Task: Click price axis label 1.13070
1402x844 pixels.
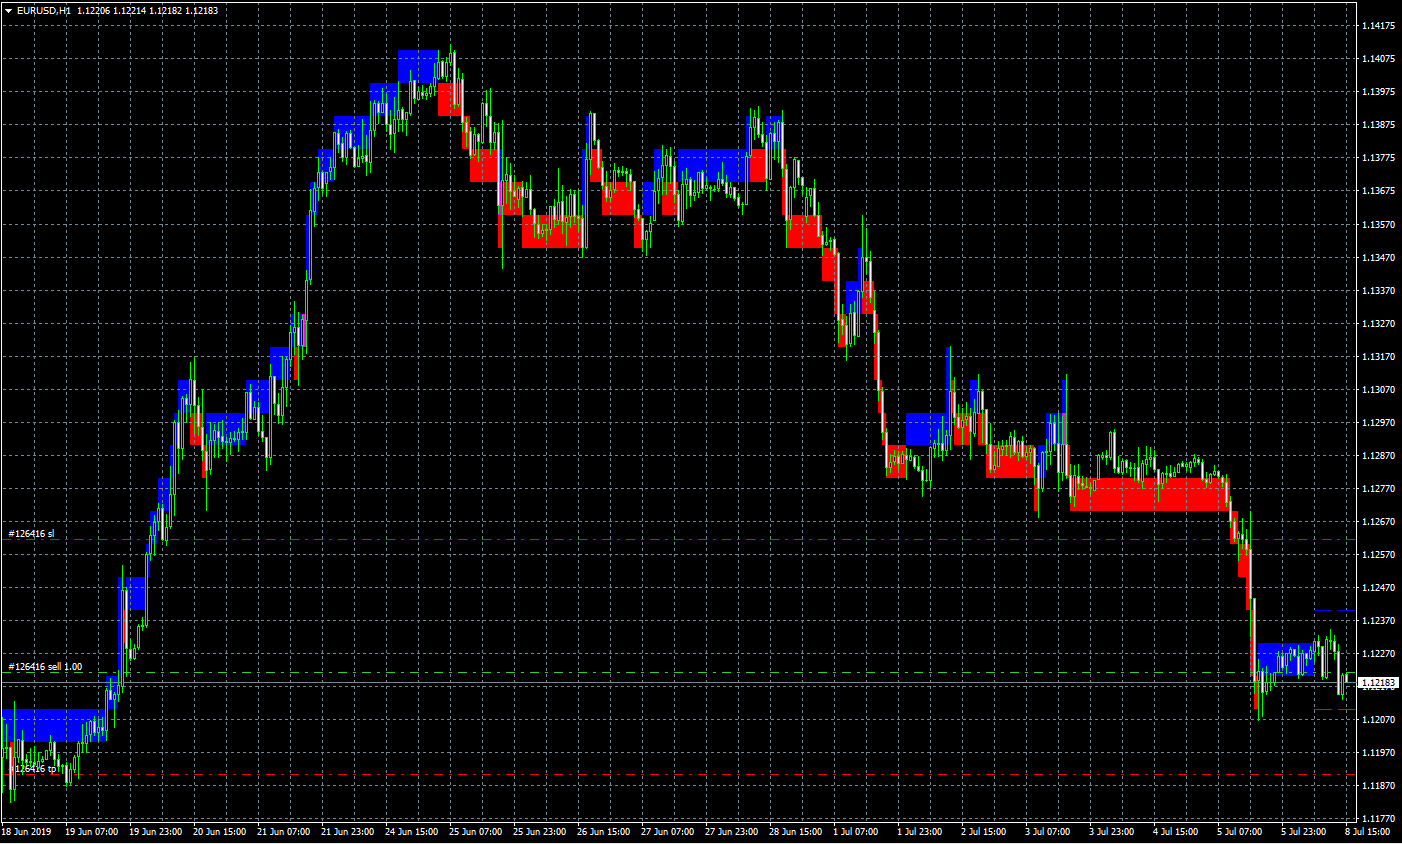Action: (1378, 390)
